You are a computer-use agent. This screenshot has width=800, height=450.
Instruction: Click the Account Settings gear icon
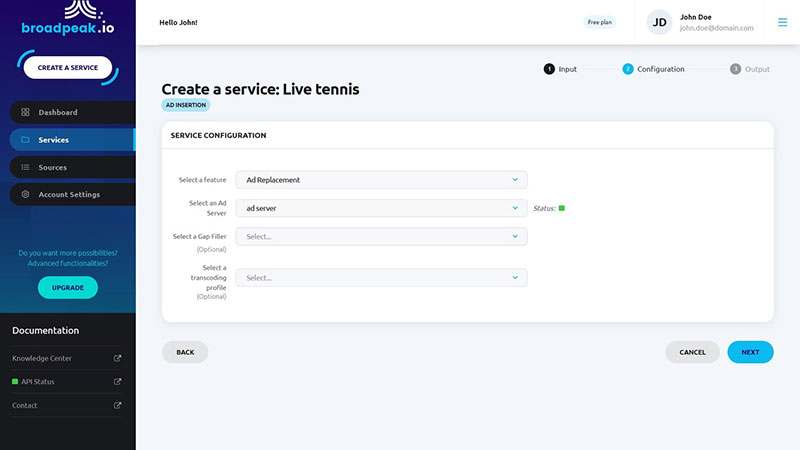tap(25, 194)
